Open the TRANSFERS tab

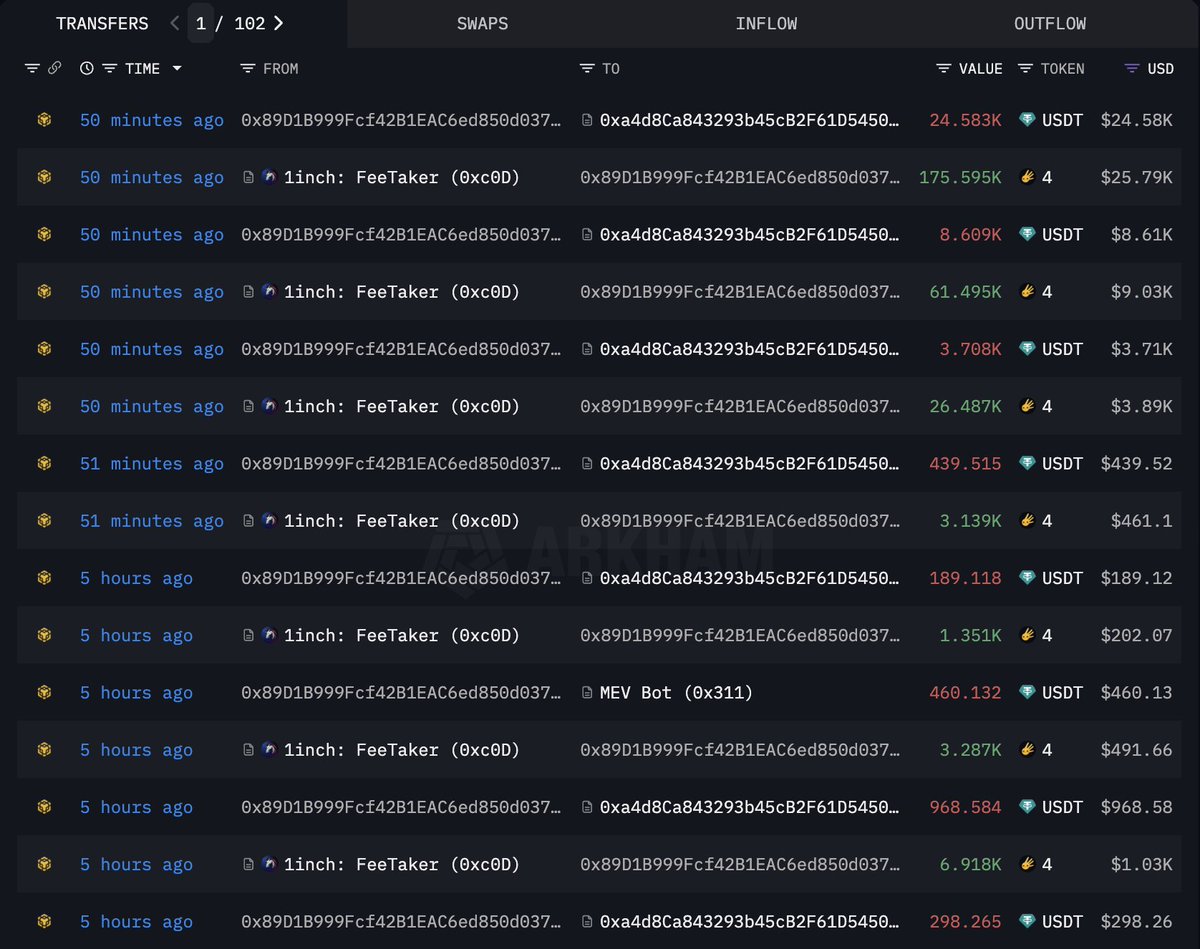tap(102, 23)
